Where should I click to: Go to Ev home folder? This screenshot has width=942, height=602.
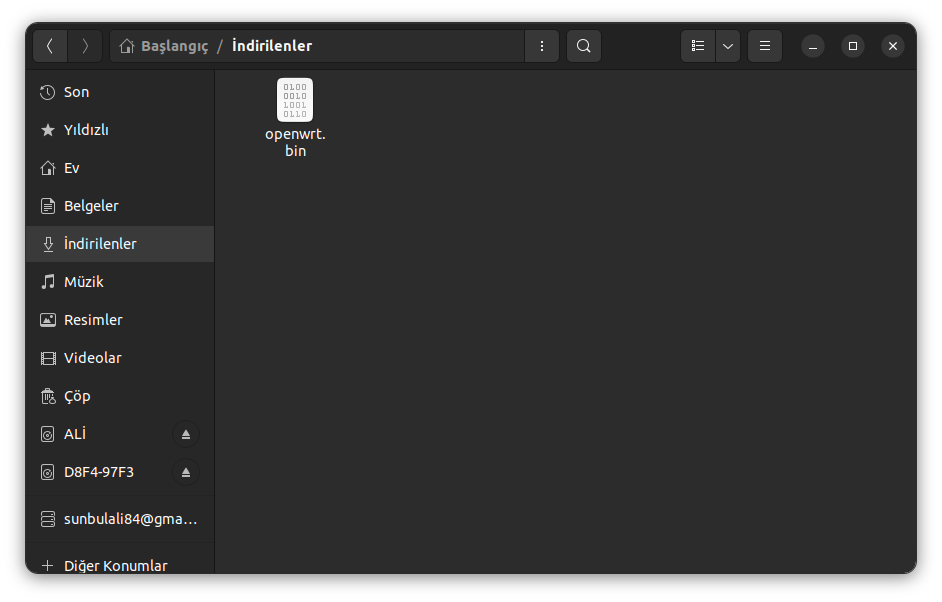tap(120, 168)
